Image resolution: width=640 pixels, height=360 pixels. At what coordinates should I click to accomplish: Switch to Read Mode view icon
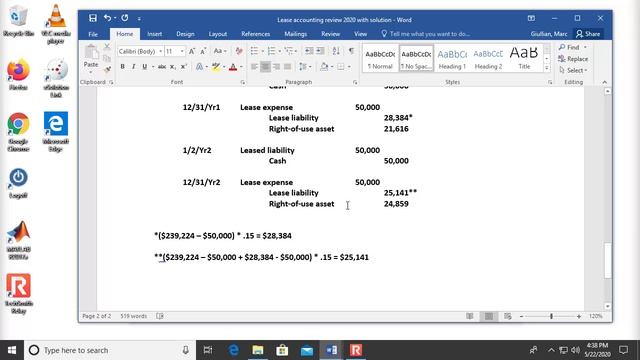470,316
